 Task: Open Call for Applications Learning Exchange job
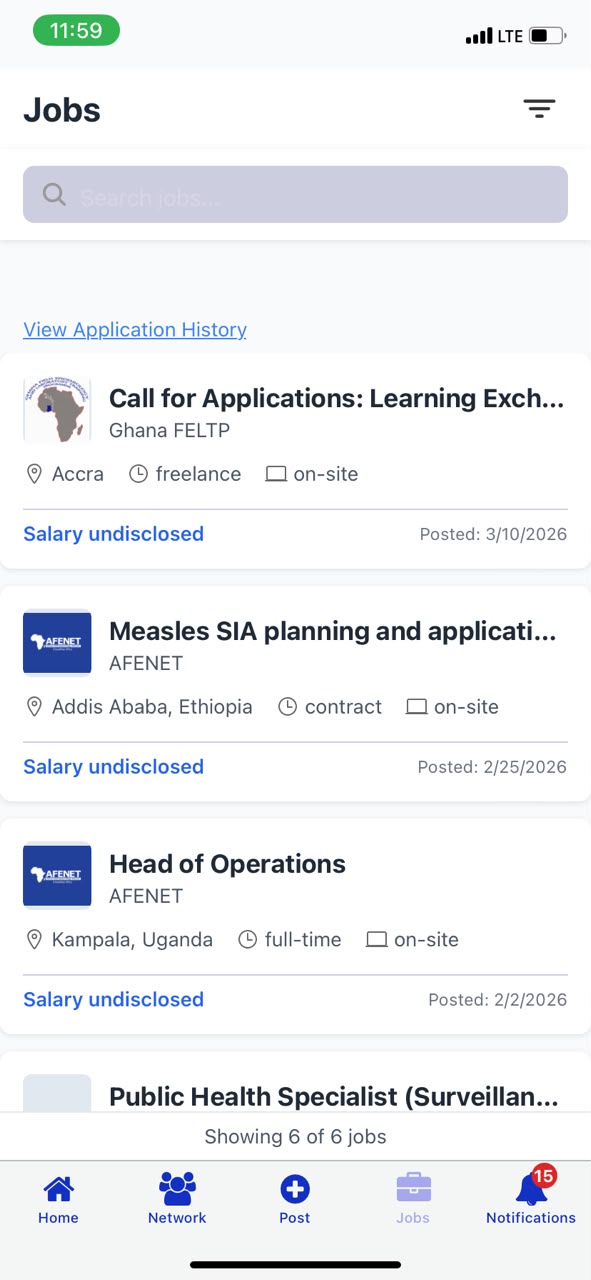click(336, 398)
